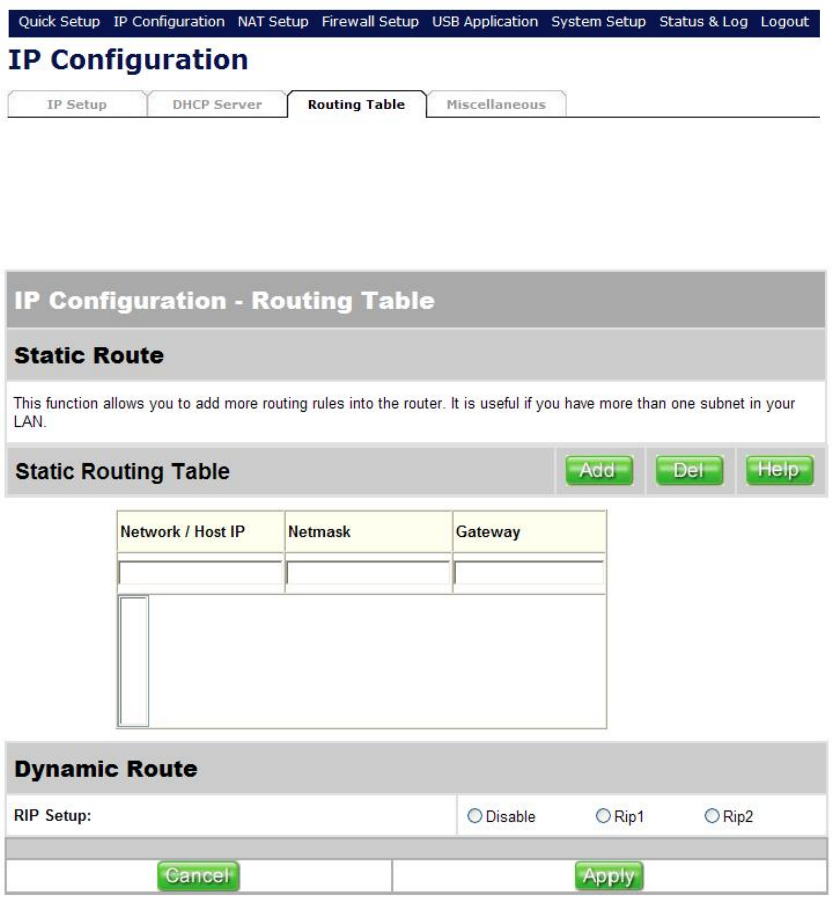Click the Static Route heading text

click(89, 356)
